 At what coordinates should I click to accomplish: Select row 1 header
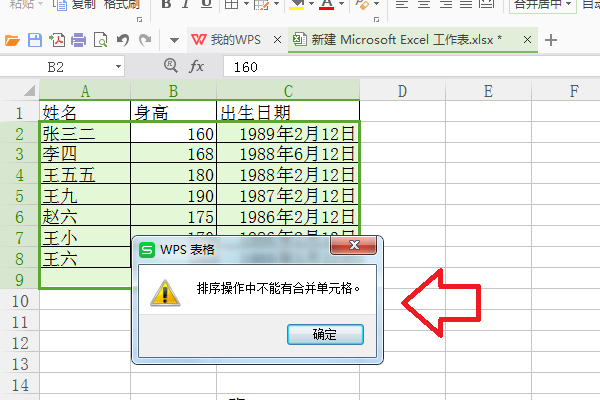click(x=20, y=113)
